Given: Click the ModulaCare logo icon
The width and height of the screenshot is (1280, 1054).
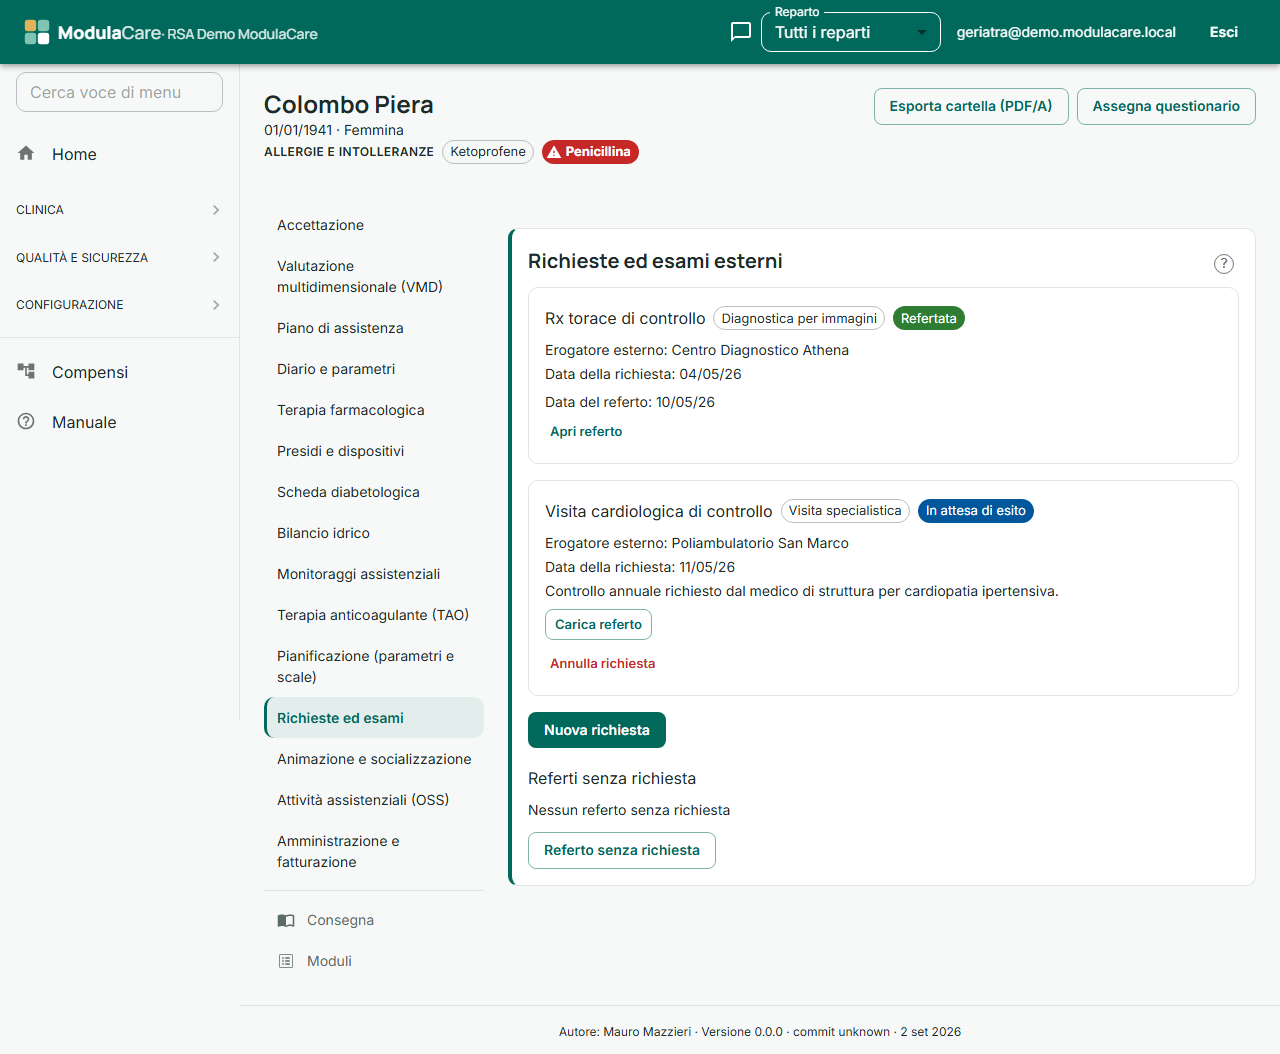Looking at the screenshot, I should [37, 32].
